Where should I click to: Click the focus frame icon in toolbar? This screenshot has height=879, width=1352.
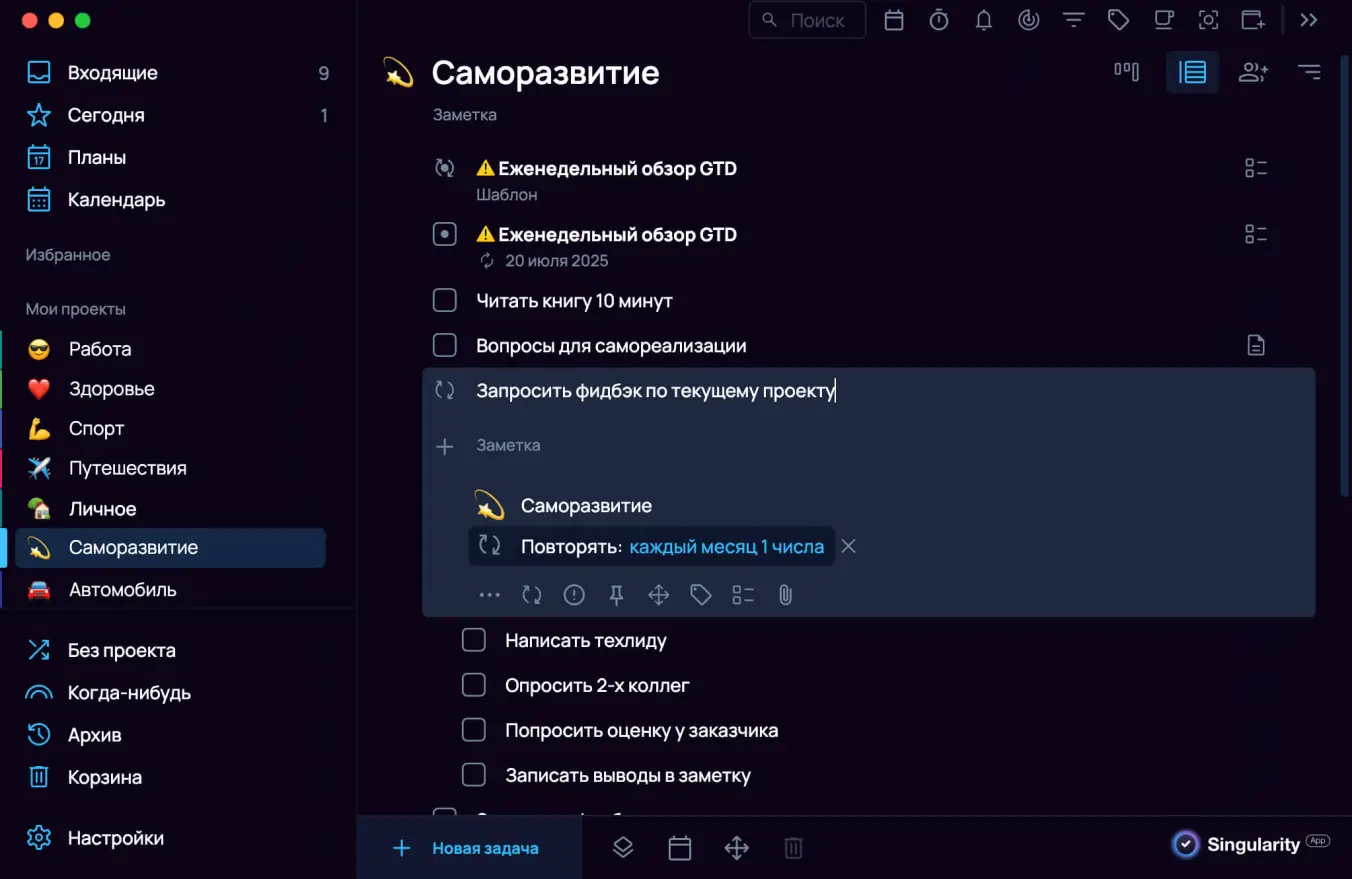coord(1209,20)
